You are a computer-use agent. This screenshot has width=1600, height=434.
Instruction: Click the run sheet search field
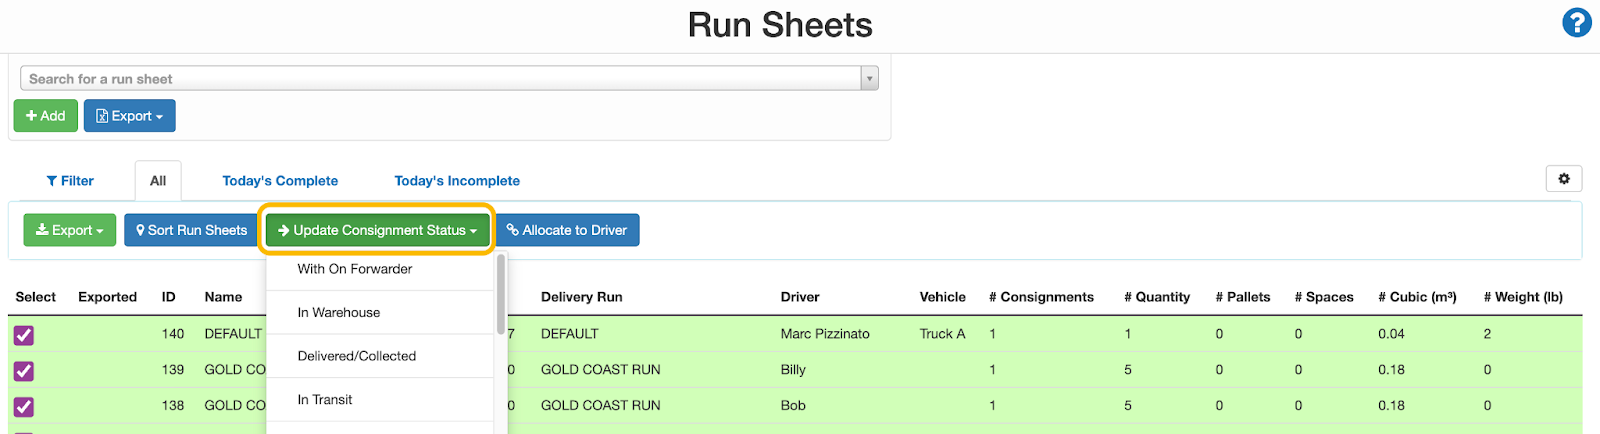coord(440,79)
